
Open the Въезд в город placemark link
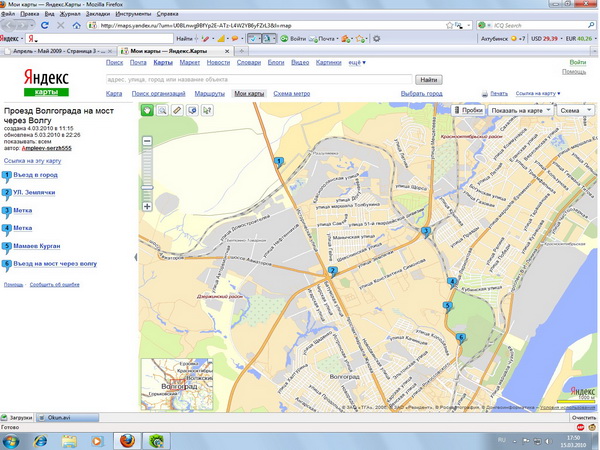pos(35,175)
